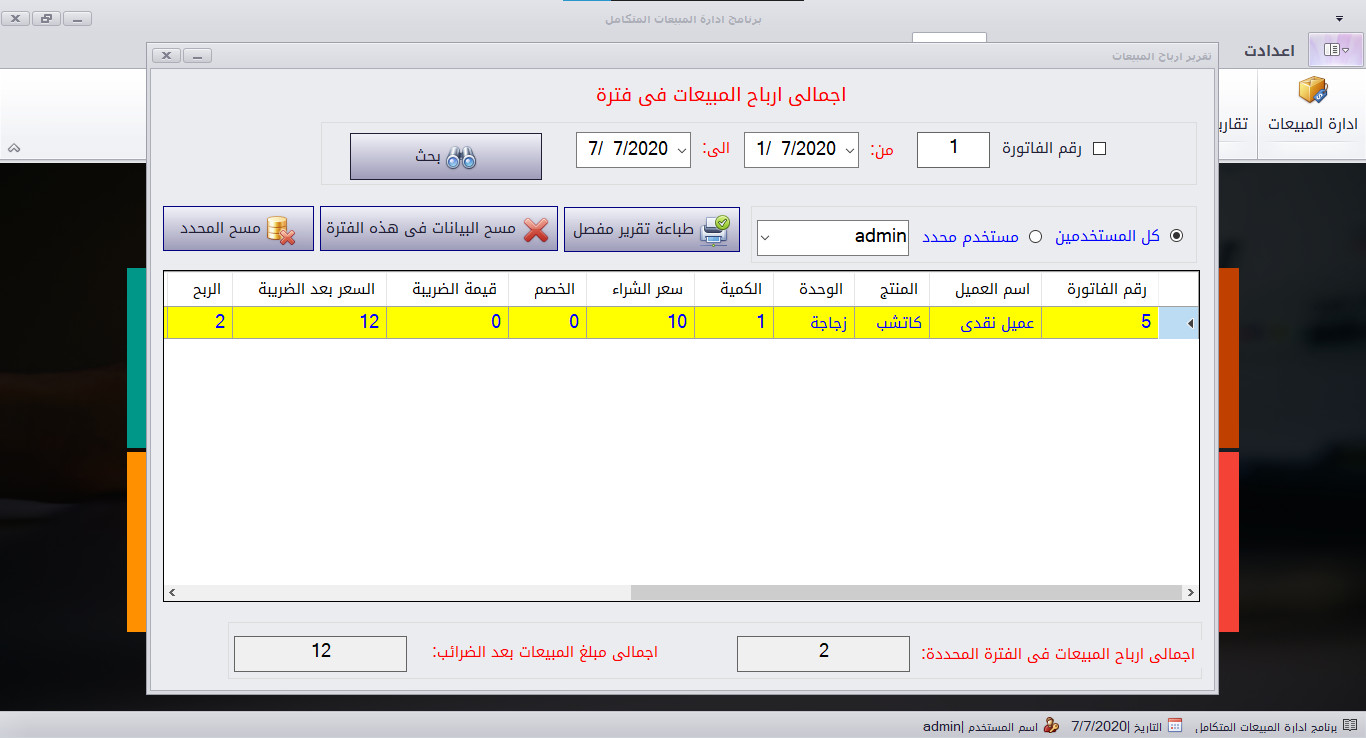Click the user icon next to admin in the status bar
The image size is (1366, 738).
pos(1050,725)
